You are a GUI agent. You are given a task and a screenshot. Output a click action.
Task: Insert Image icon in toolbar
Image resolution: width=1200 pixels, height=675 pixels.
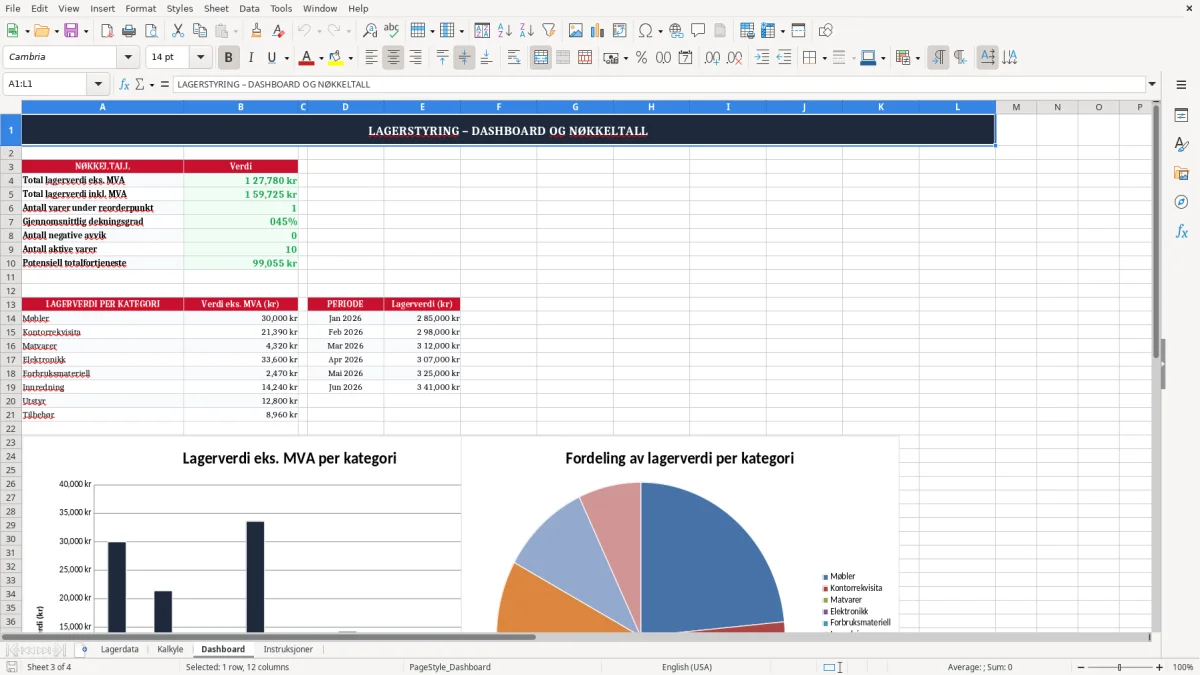click(576, 31)
